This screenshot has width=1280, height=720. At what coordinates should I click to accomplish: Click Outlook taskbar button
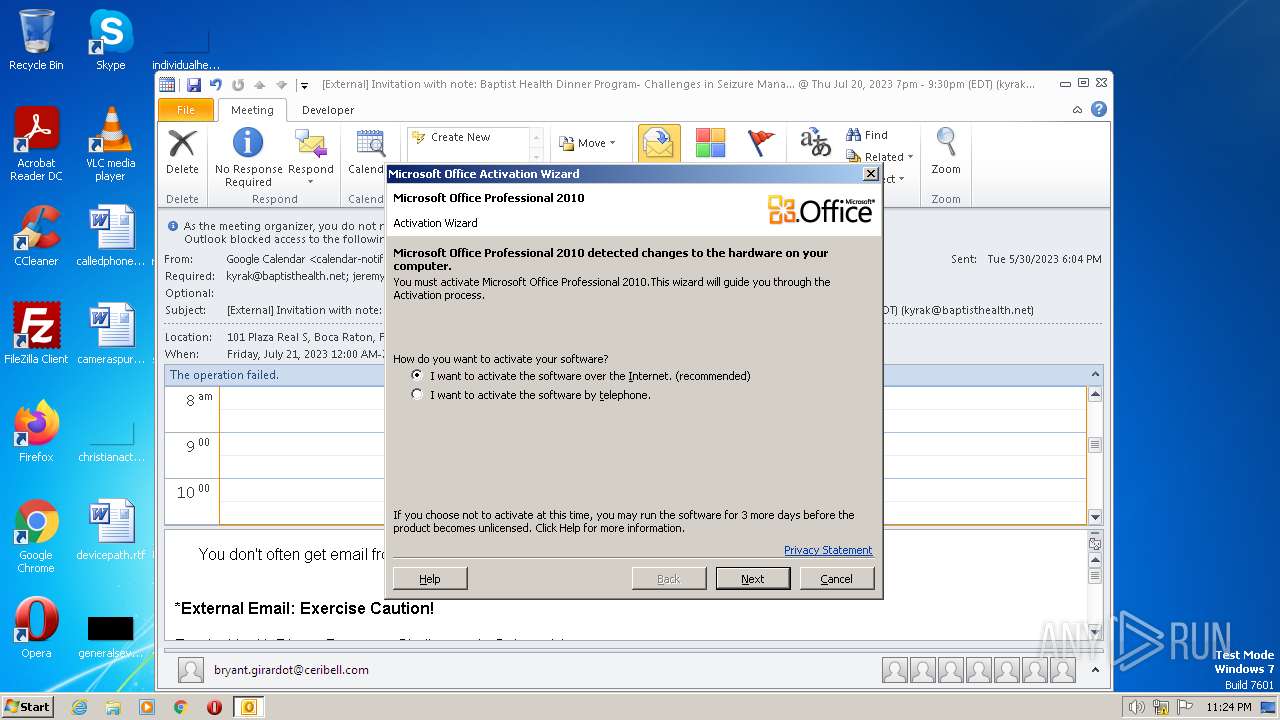[x=249, y=707]
